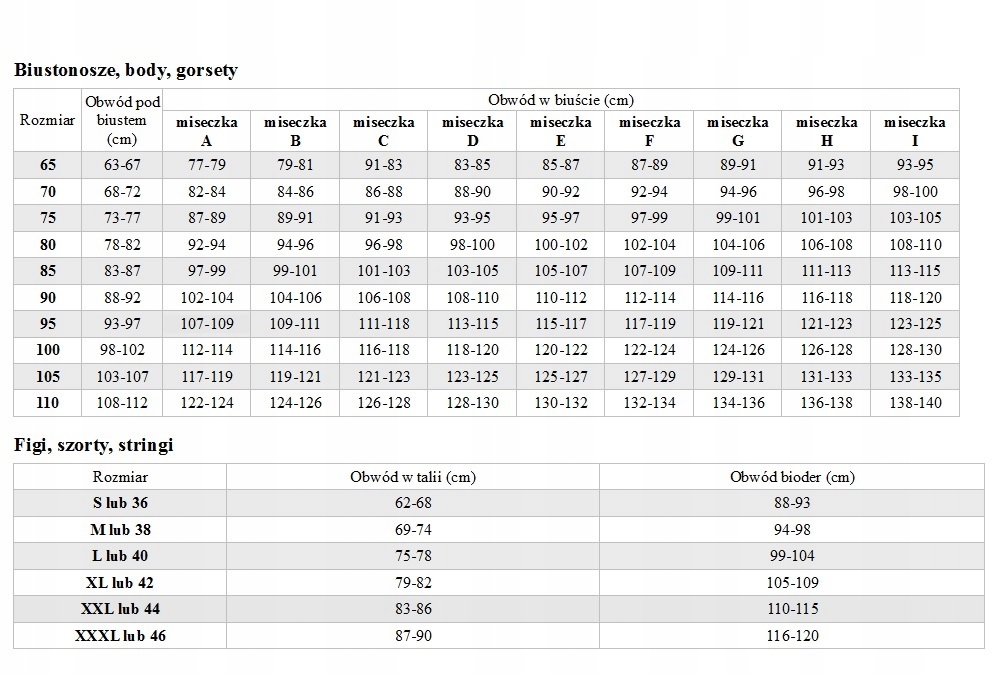The height and width of the screenshot is (675, 999).
Task: Select the "XXXL lub 46" size label
Action: click(x=120, y=635)
